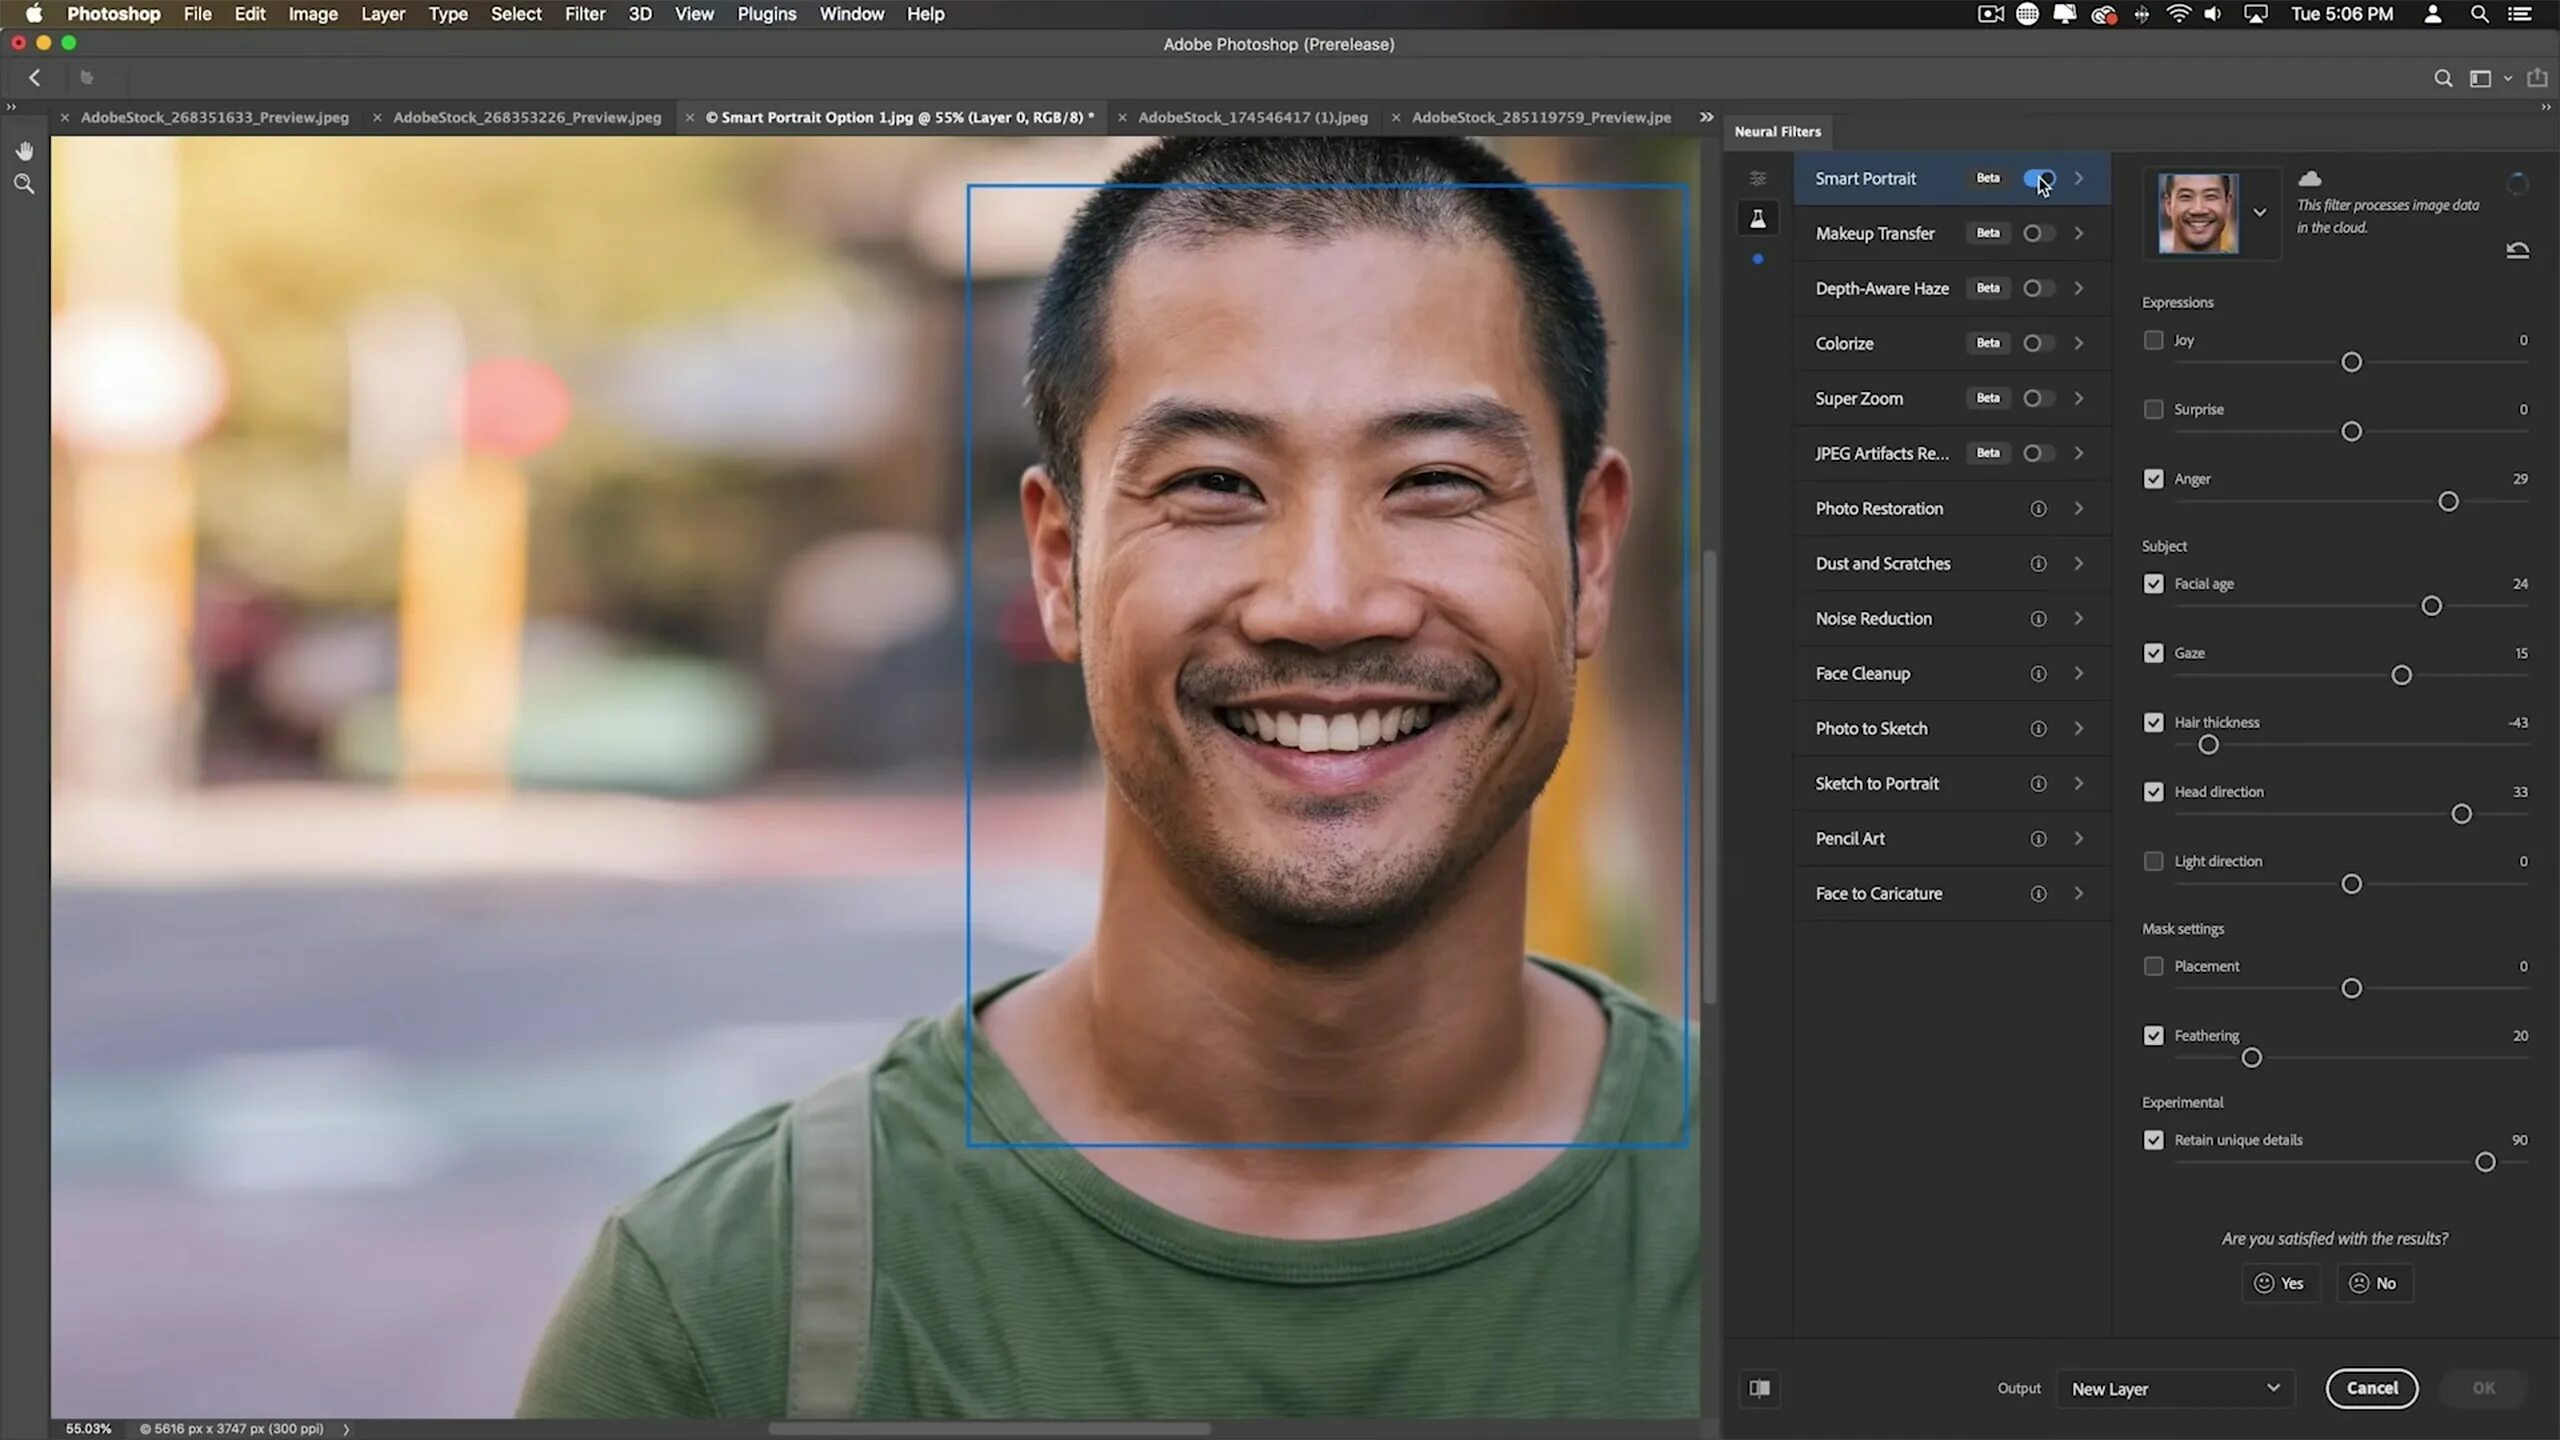This screenshot has width=2560, height=1440.
Task: Toggle the before/after preview icon
Action: click(x=1760, y=1388)
